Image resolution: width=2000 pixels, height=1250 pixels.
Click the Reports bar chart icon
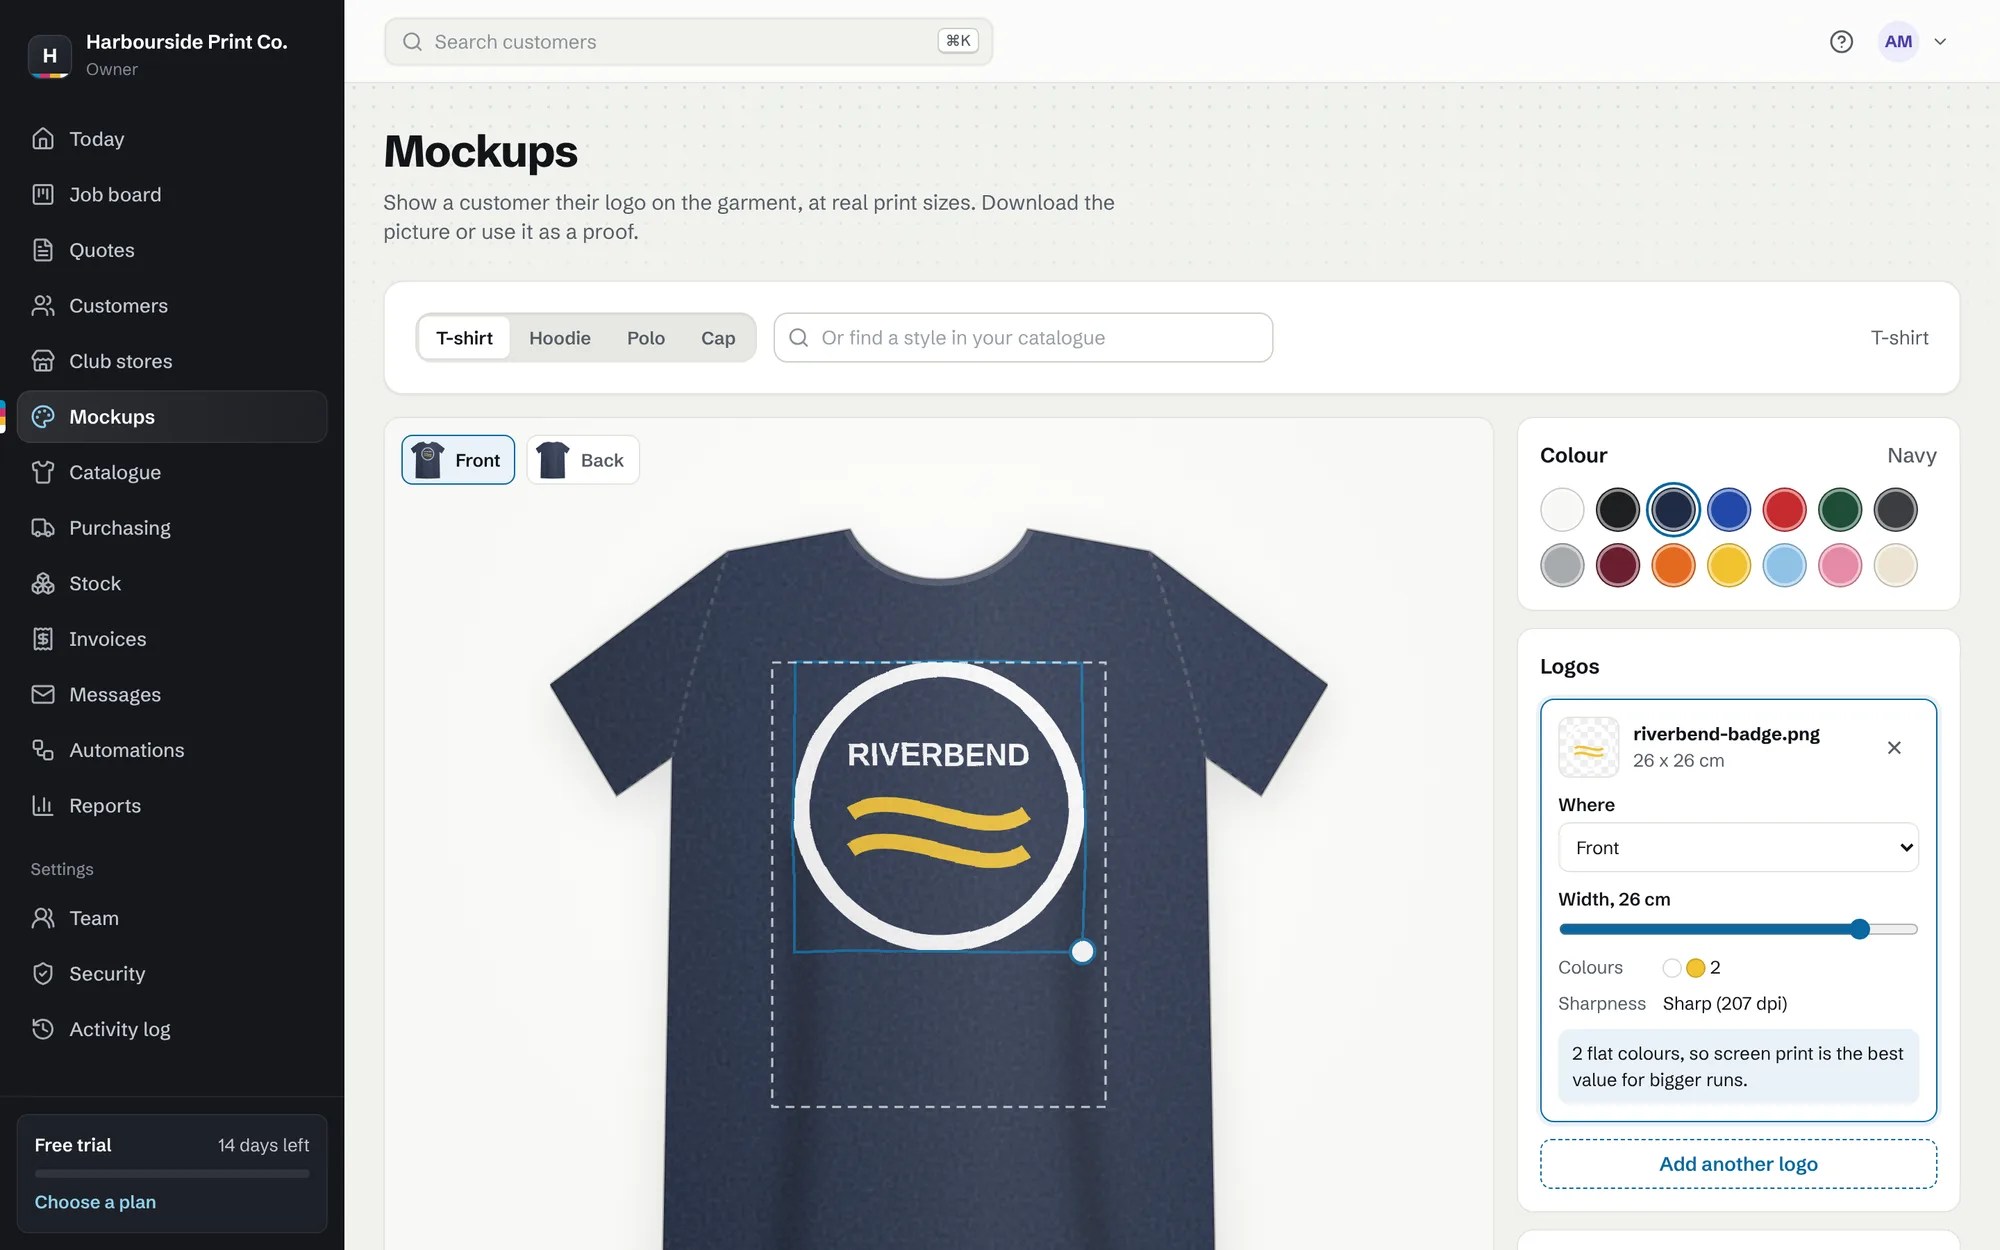tap(43, 805)
